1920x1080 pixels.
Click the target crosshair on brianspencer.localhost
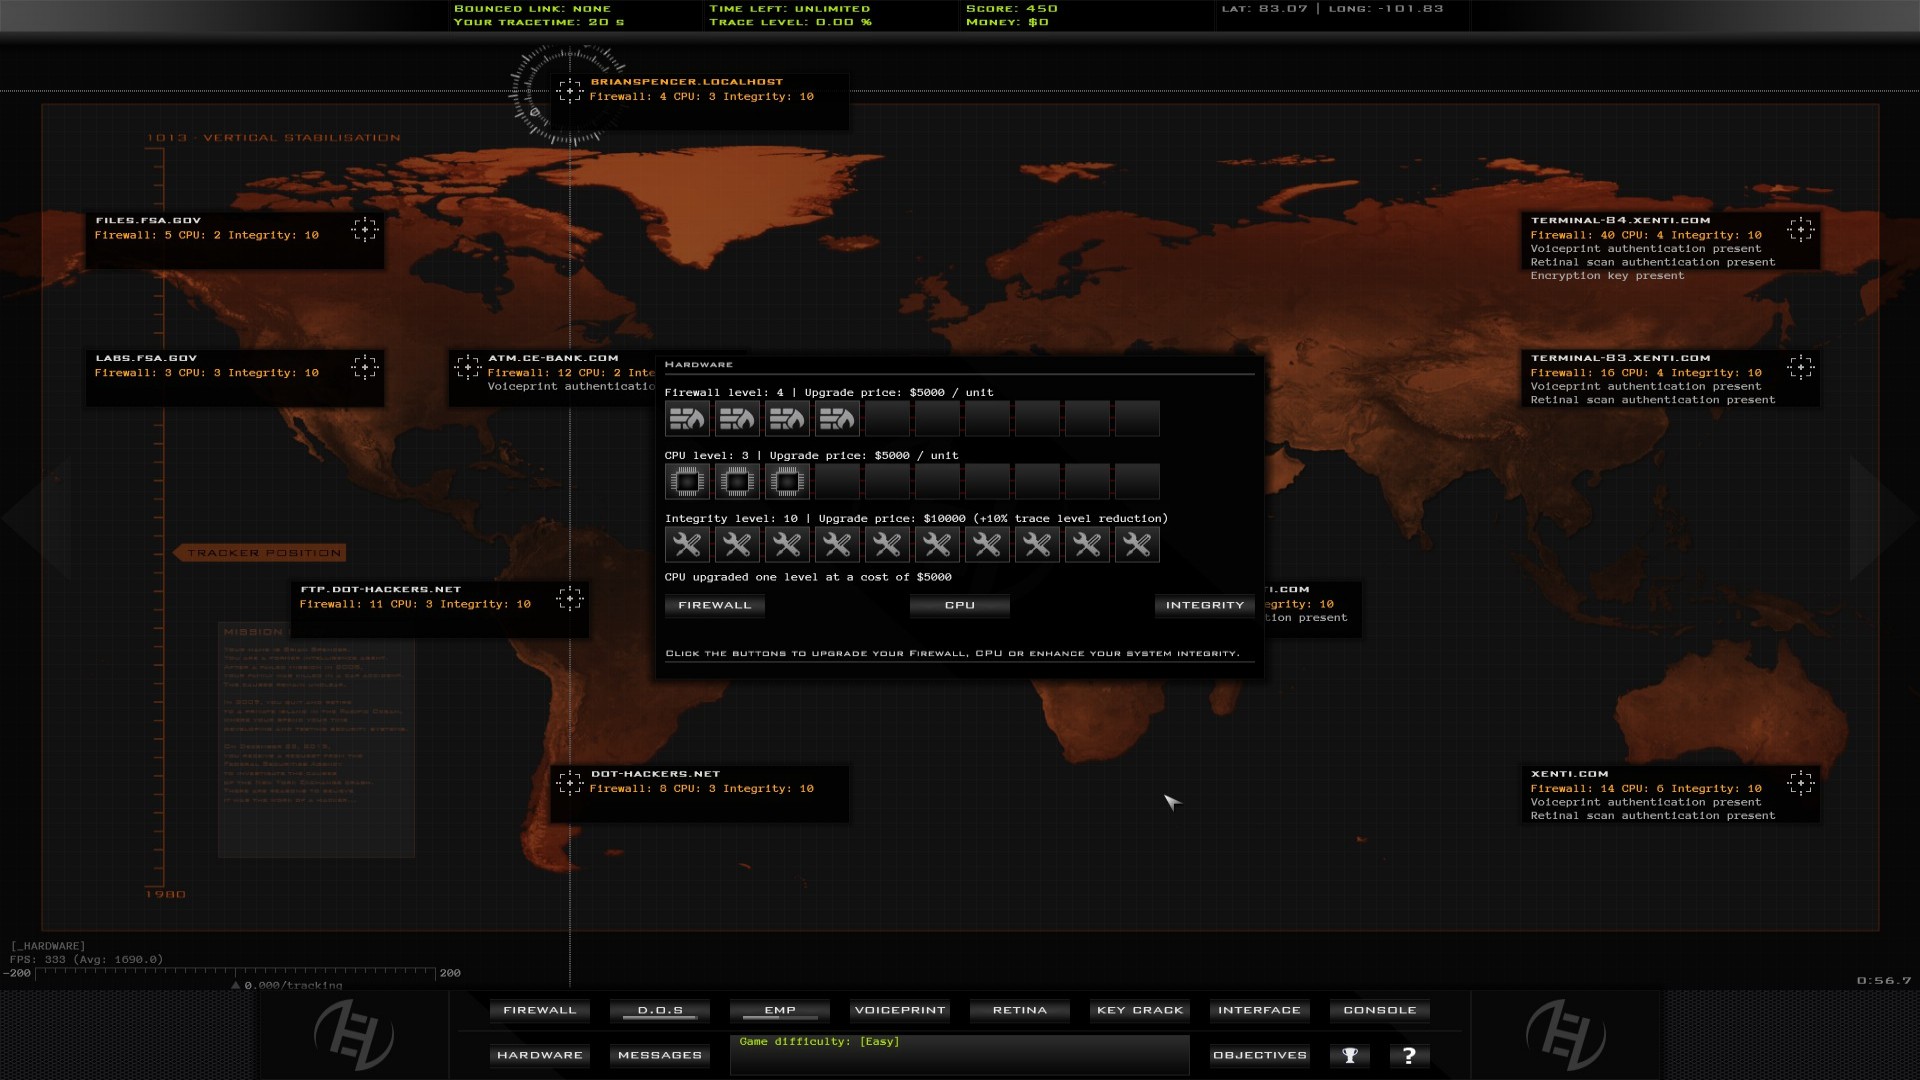571,91
